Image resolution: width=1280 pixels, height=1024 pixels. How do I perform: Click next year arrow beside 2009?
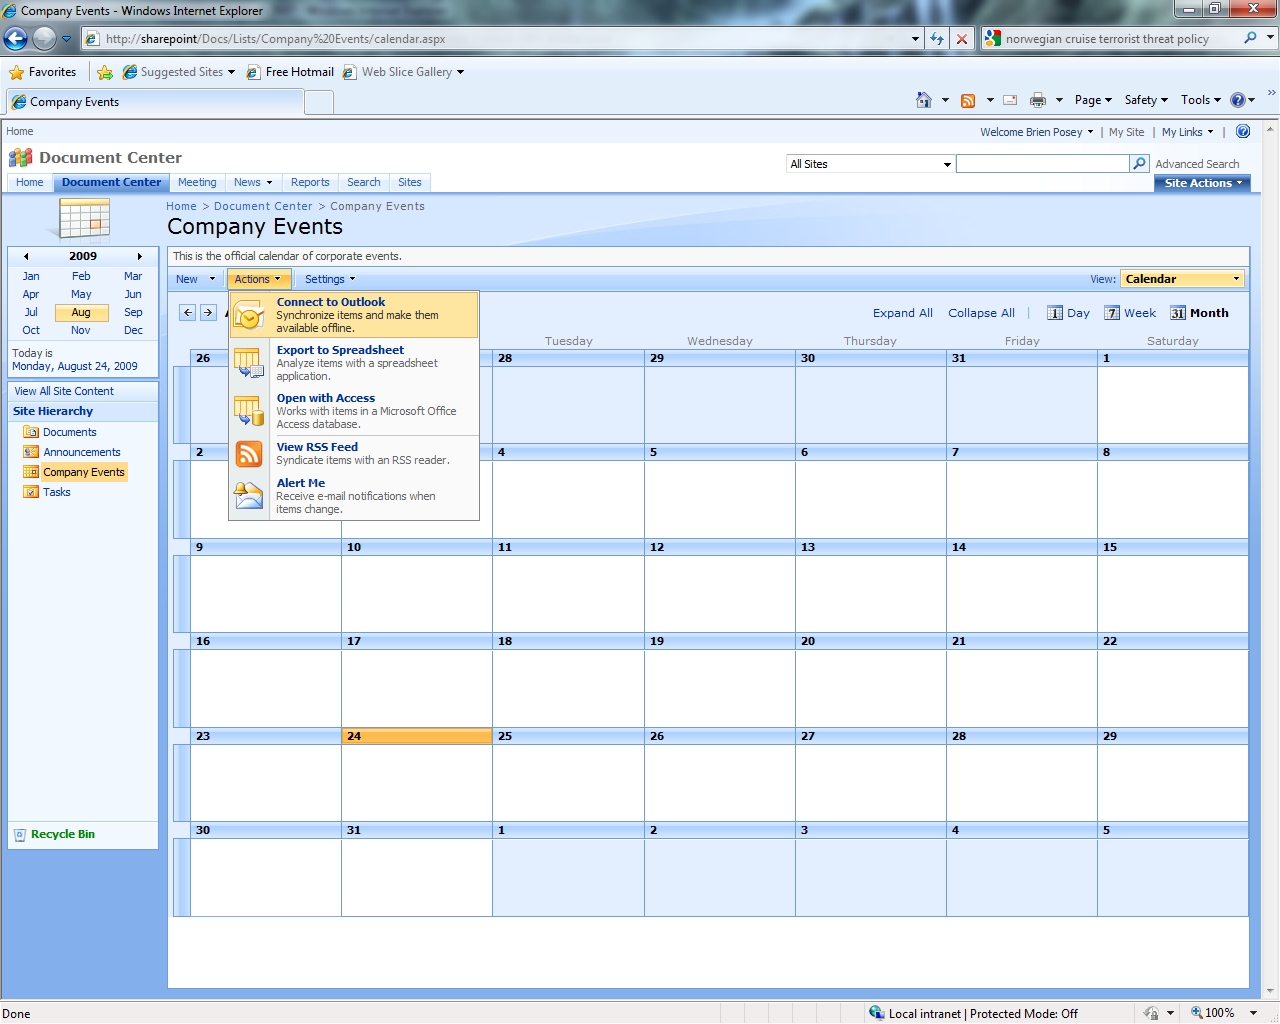click(x=140, y=256)
